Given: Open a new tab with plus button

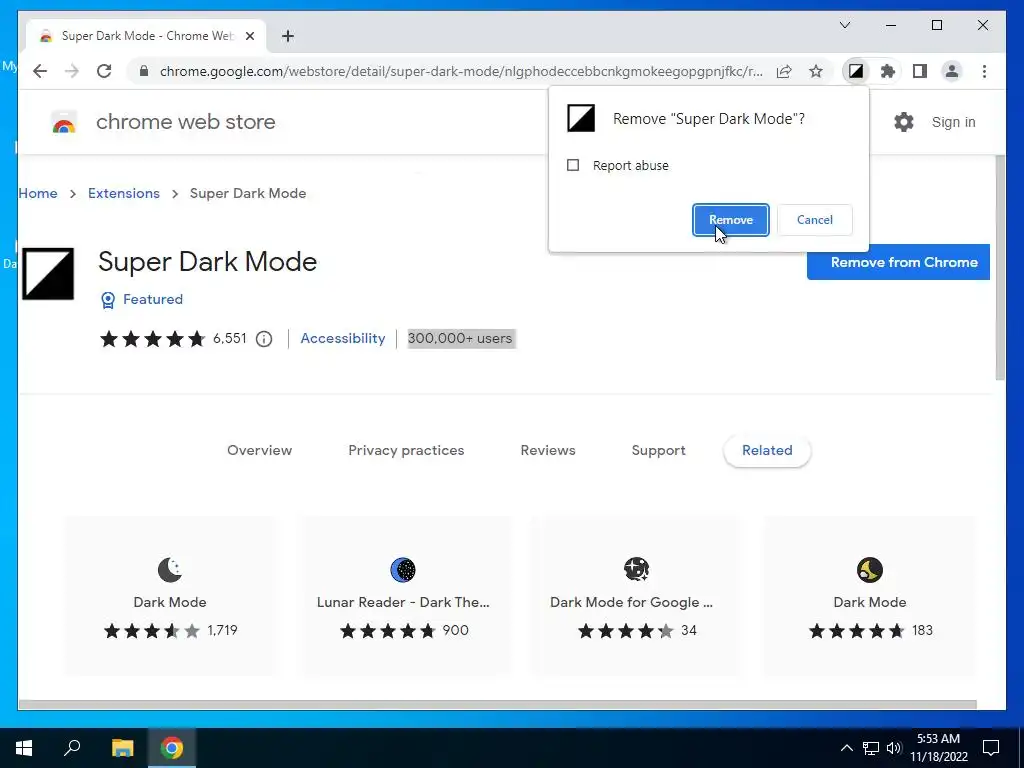Looking at the screenshot, I should (288, 36).
